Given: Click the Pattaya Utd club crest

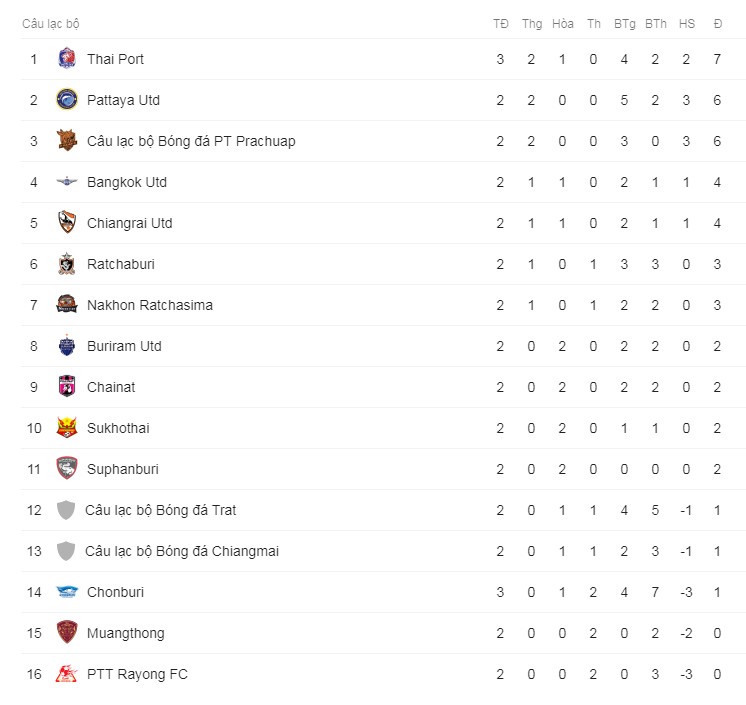Looking at the screenshot, I should (67, 99).
